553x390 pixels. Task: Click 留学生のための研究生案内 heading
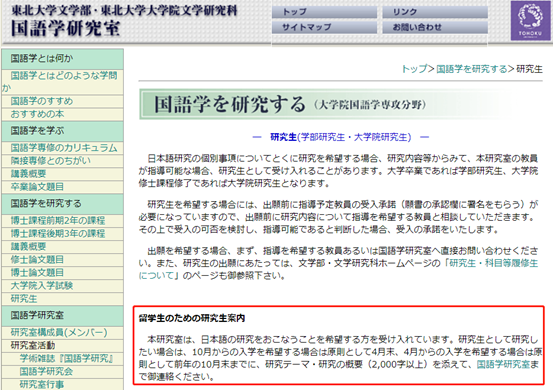click(192, 318)
